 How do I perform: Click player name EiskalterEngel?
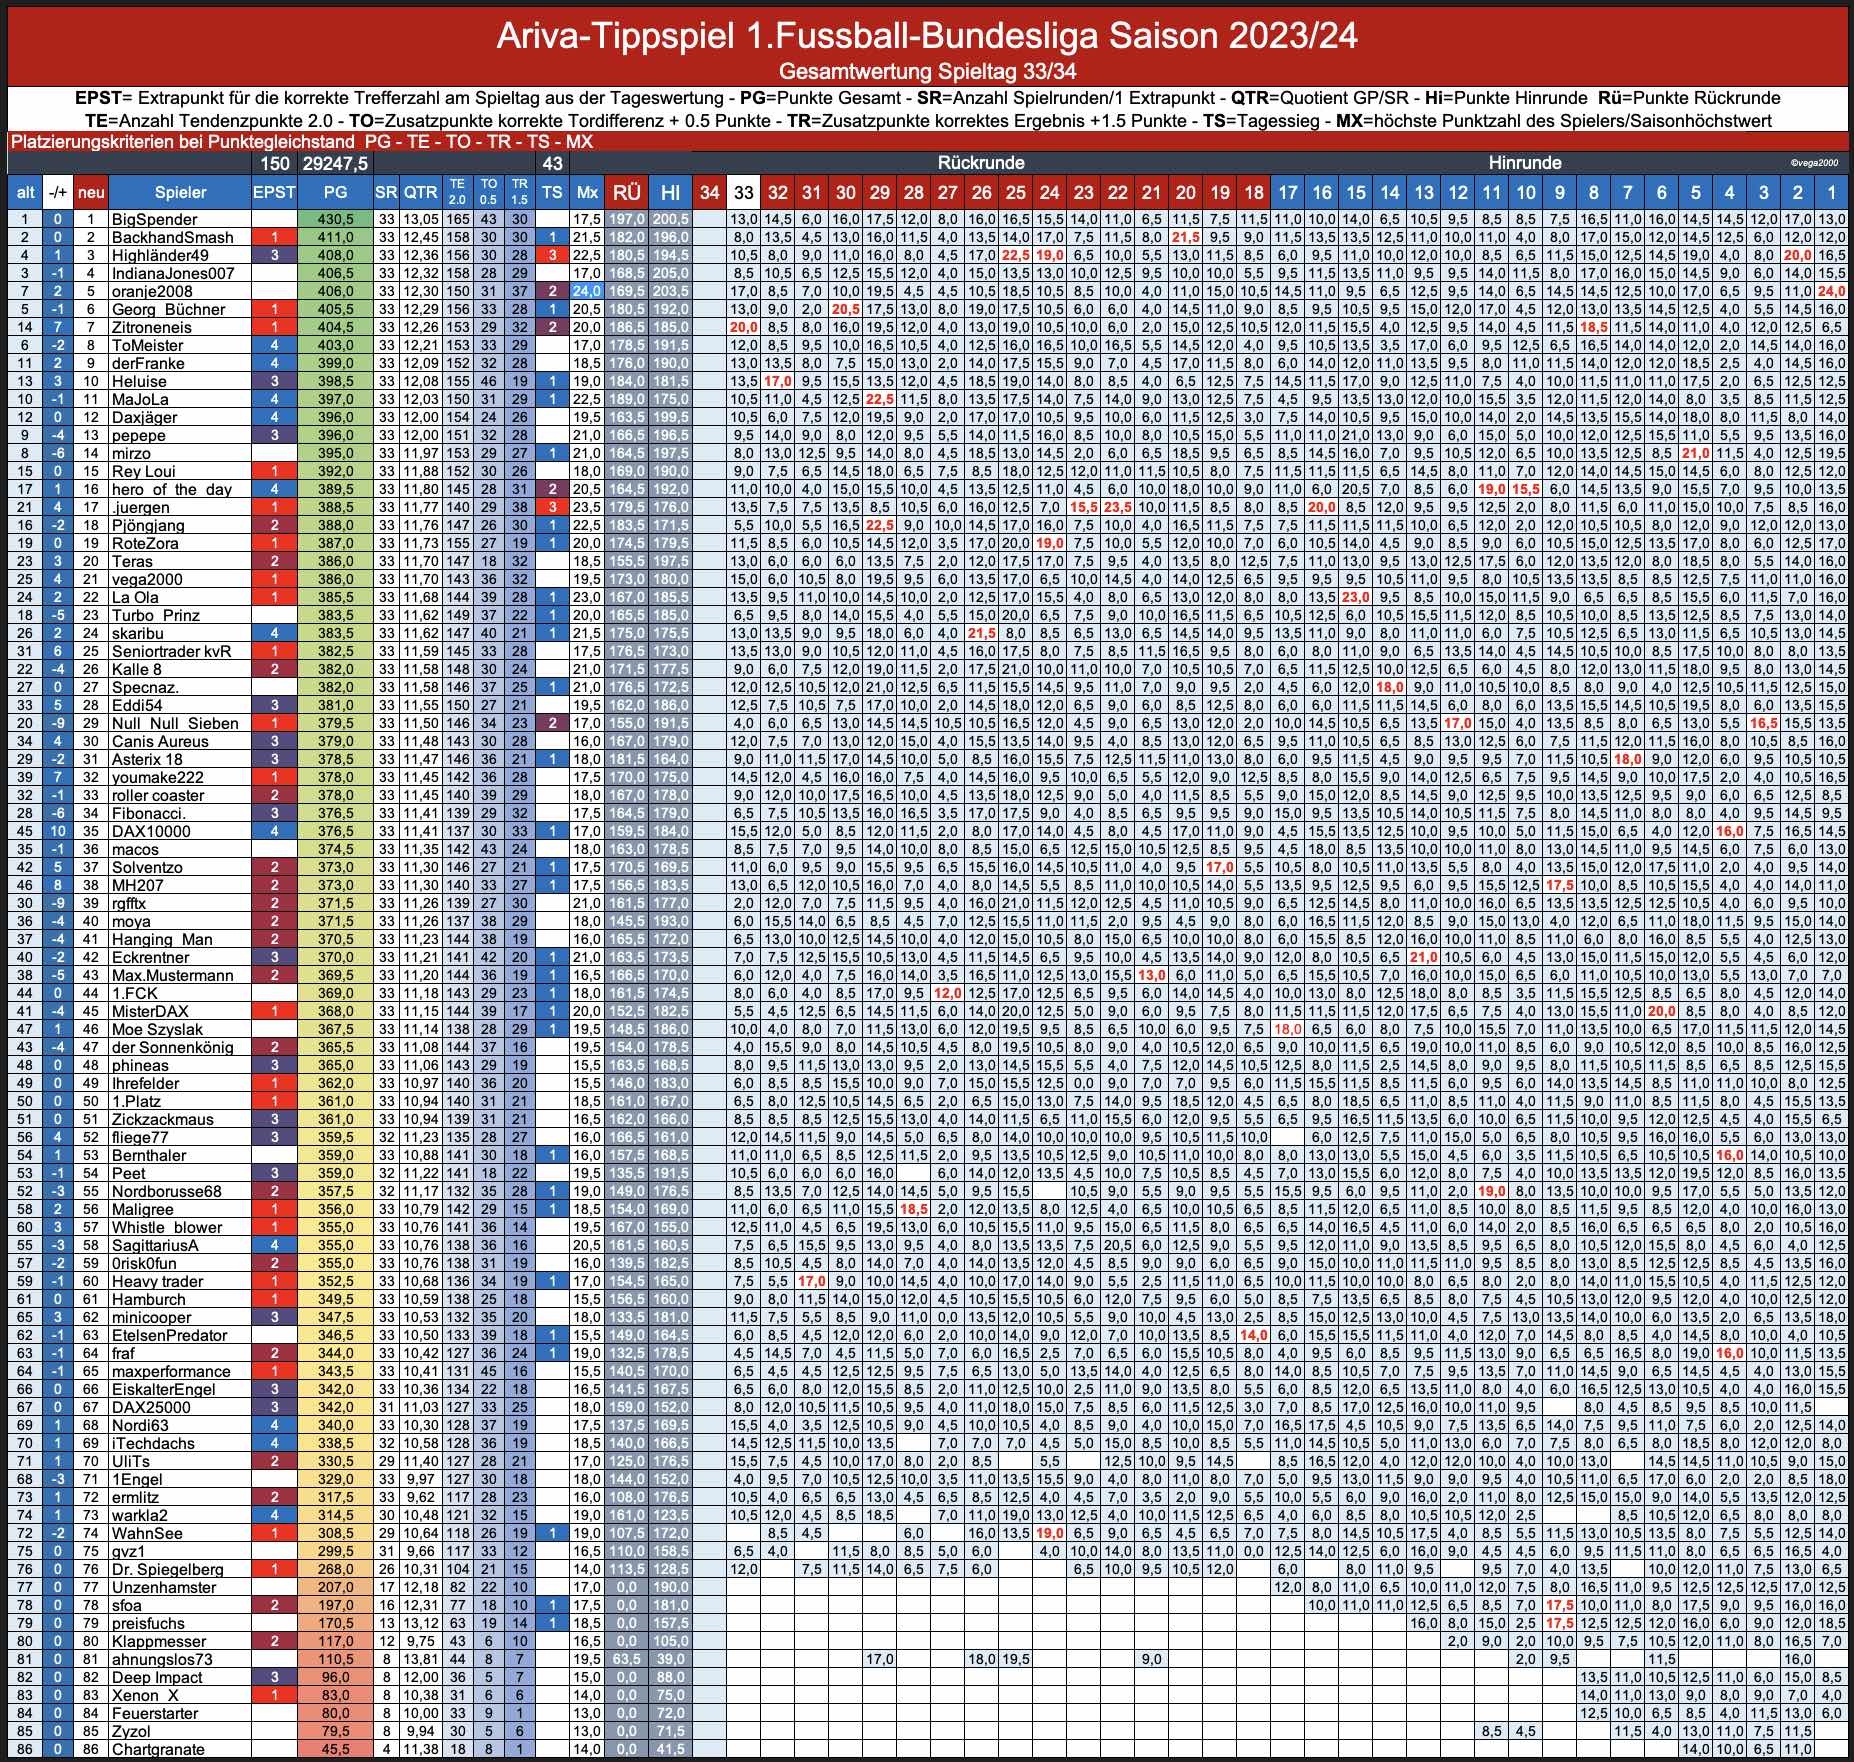[163, 1389]
